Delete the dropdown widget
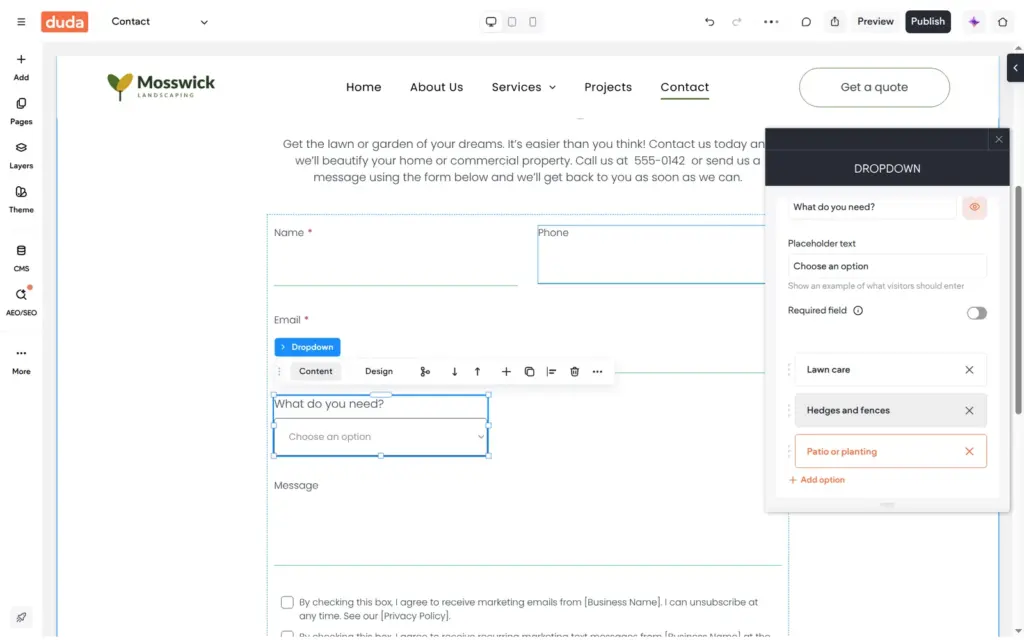The image size is (1024, 640). coord(575,372)
